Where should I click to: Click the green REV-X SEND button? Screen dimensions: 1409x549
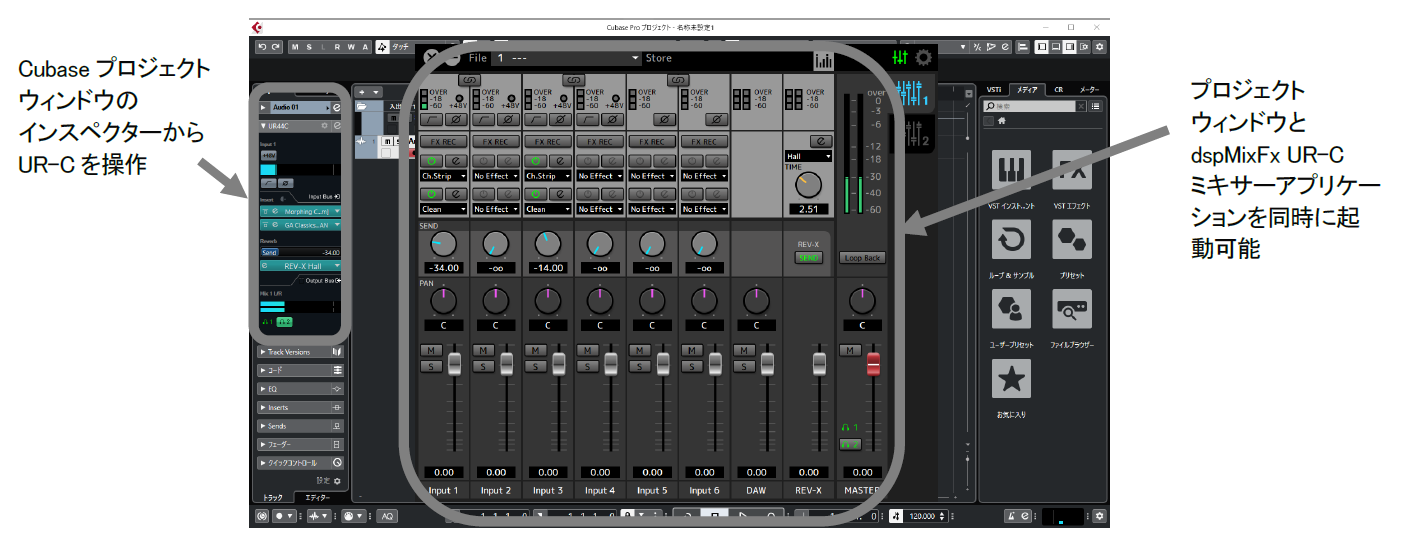click(809, 258)
